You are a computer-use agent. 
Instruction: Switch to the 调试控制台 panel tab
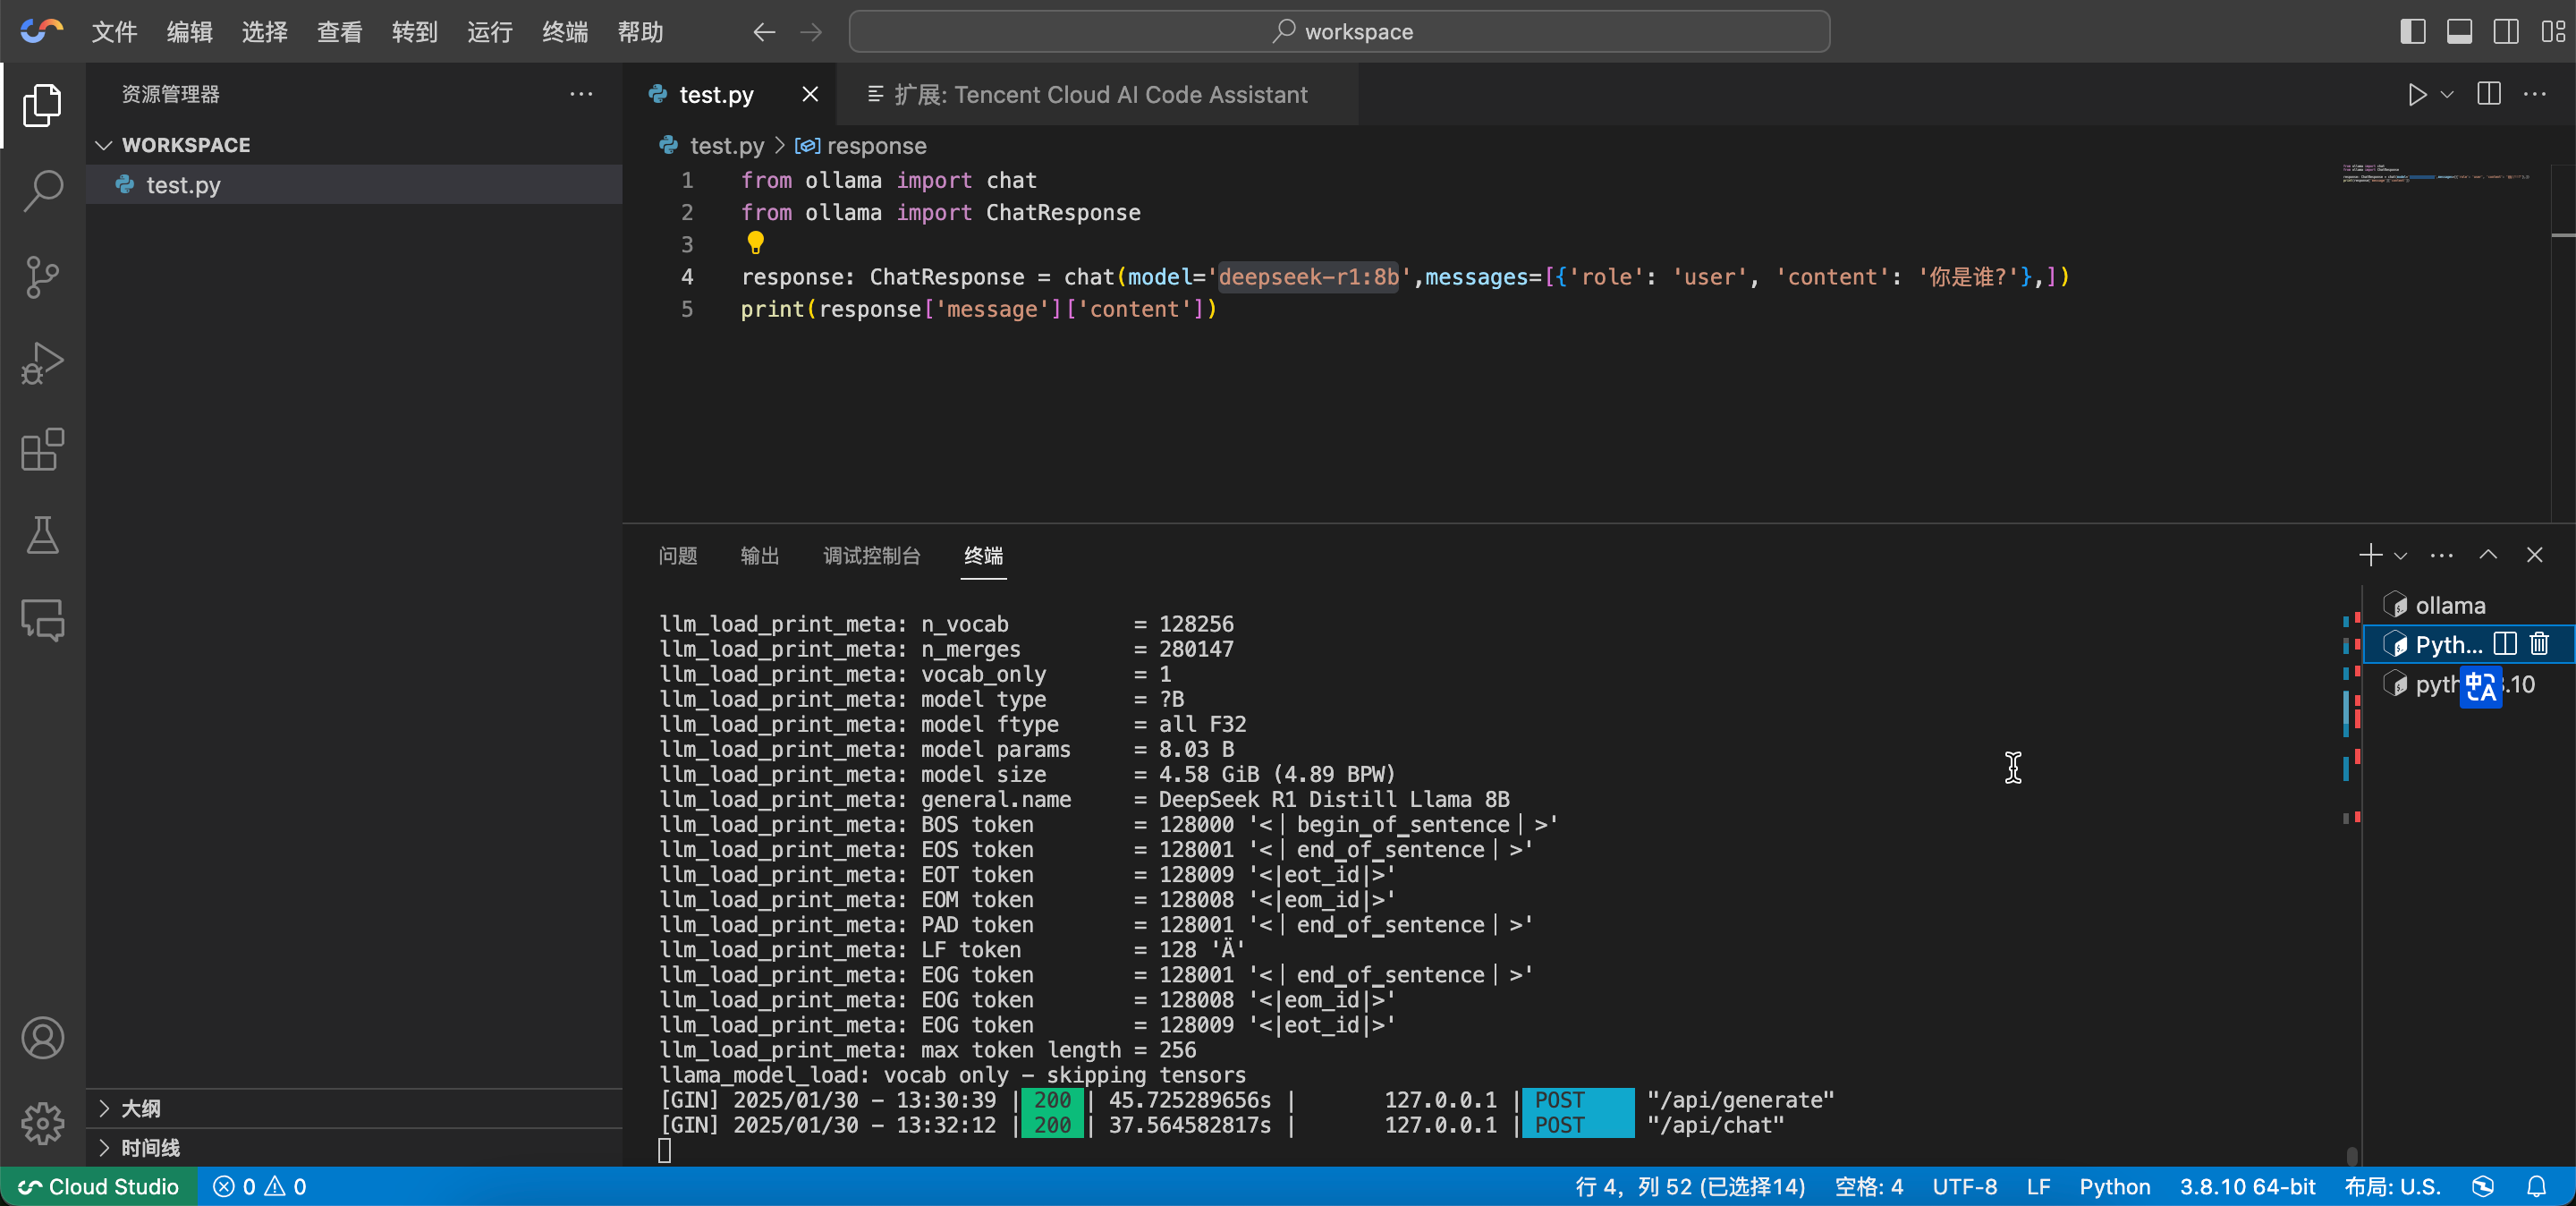coord(871,556)
